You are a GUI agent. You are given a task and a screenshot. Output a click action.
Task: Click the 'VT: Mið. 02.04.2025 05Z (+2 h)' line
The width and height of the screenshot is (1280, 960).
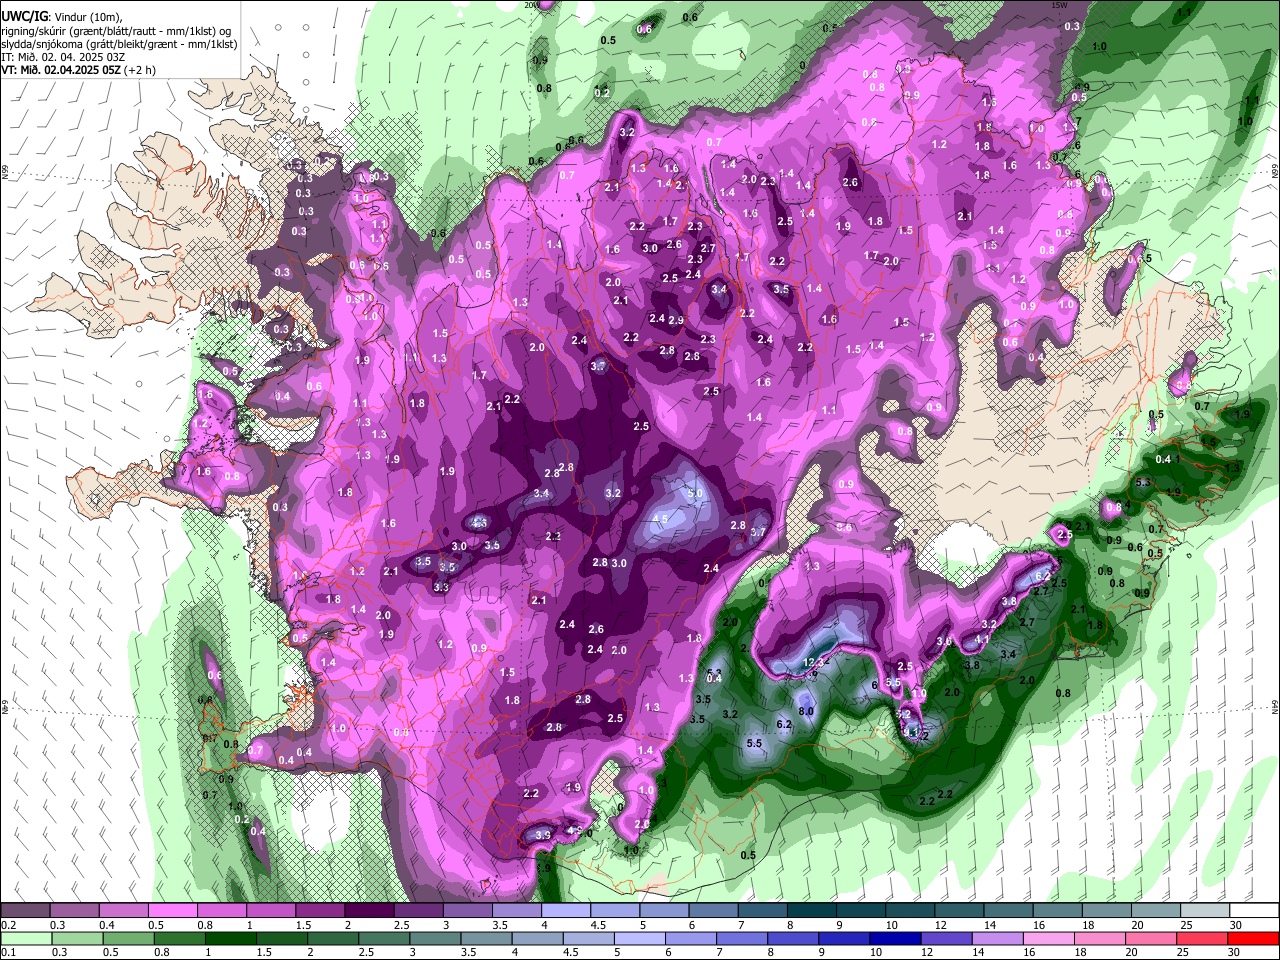click(78, 70)
